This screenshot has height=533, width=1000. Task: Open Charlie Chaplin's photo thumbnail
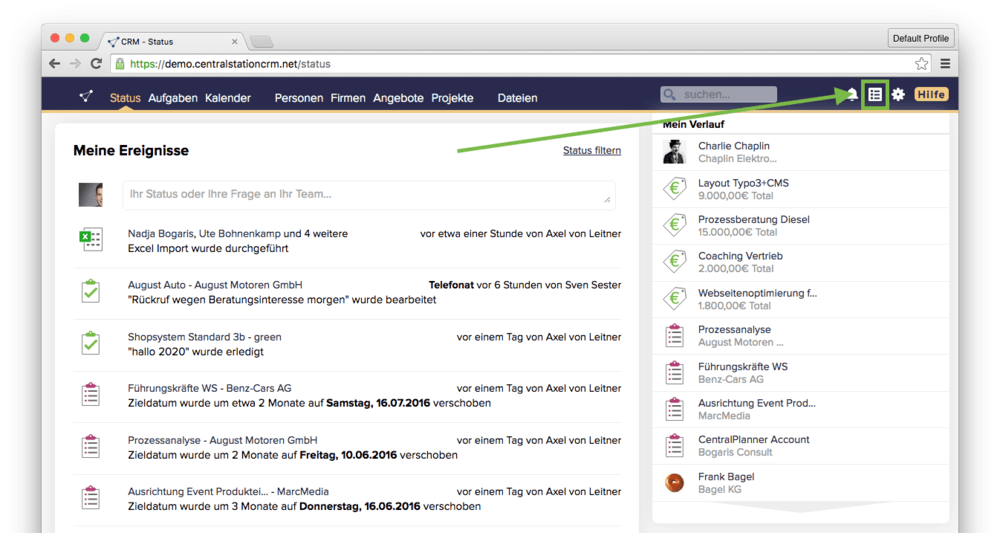pyautogui.click(x=674, y=152)
